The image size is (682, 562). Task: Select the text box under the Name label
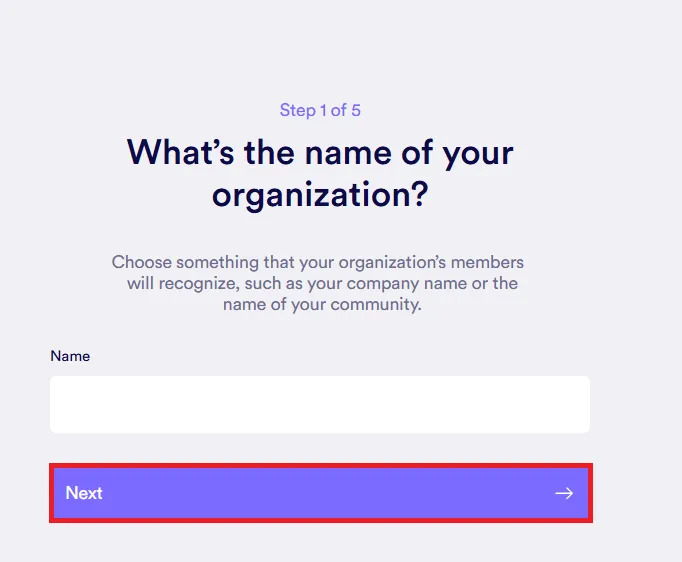pos(320,404)
